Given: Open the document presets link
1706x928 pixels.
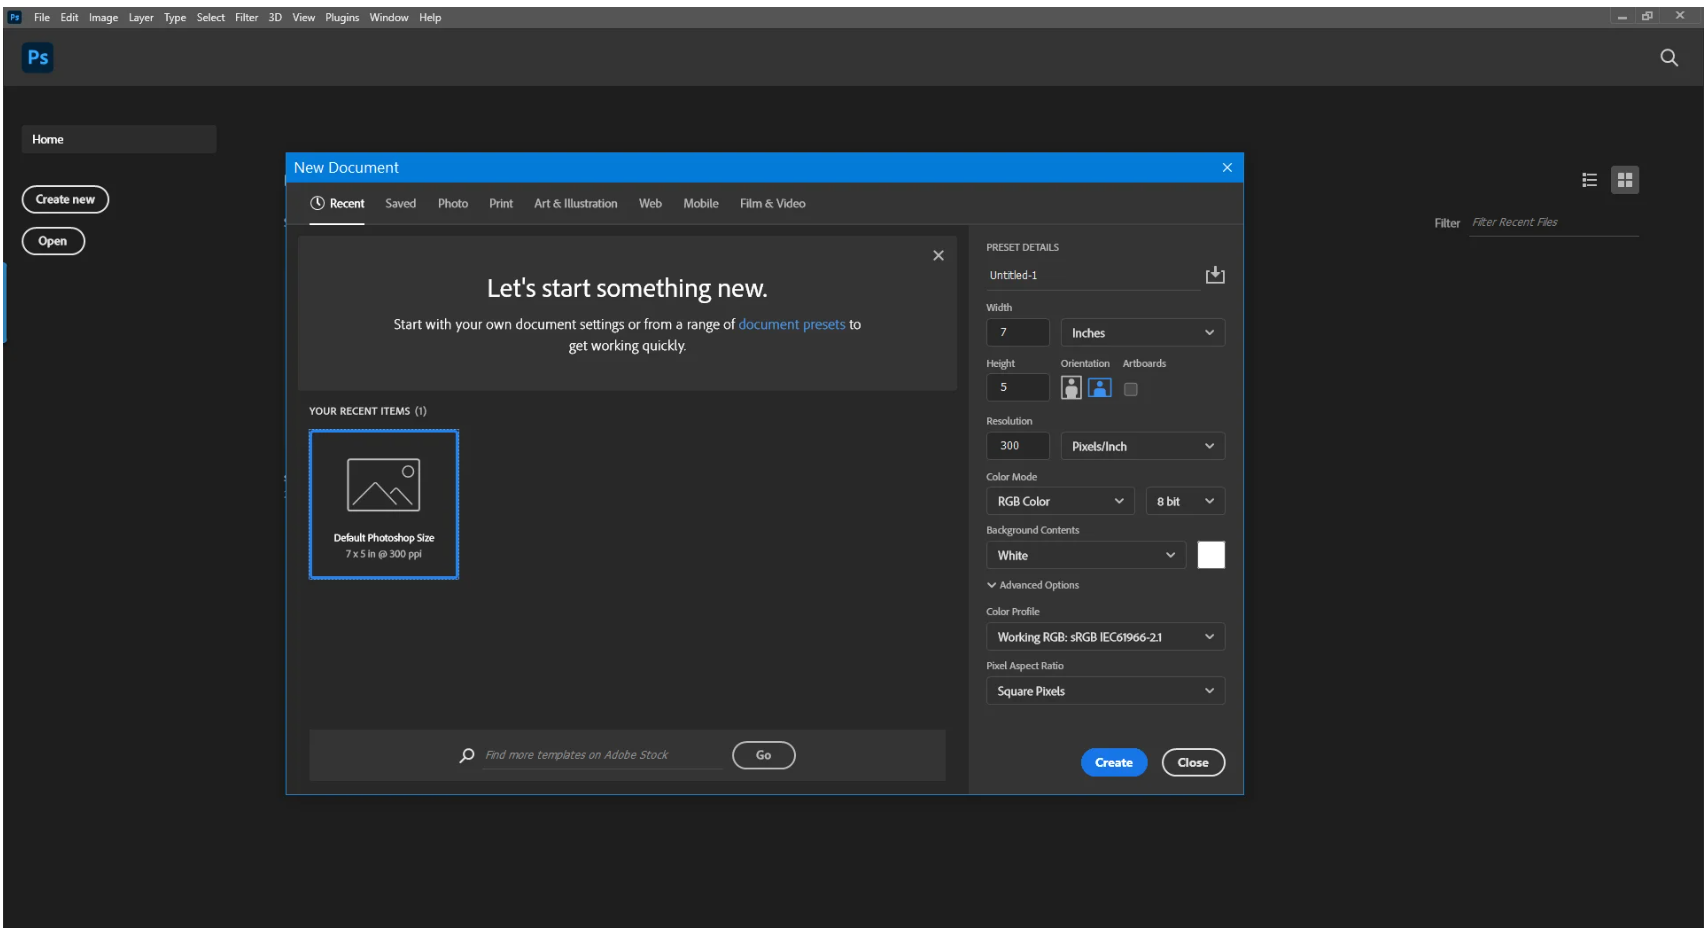Looking at the screenshot, I should click(791, 324).
